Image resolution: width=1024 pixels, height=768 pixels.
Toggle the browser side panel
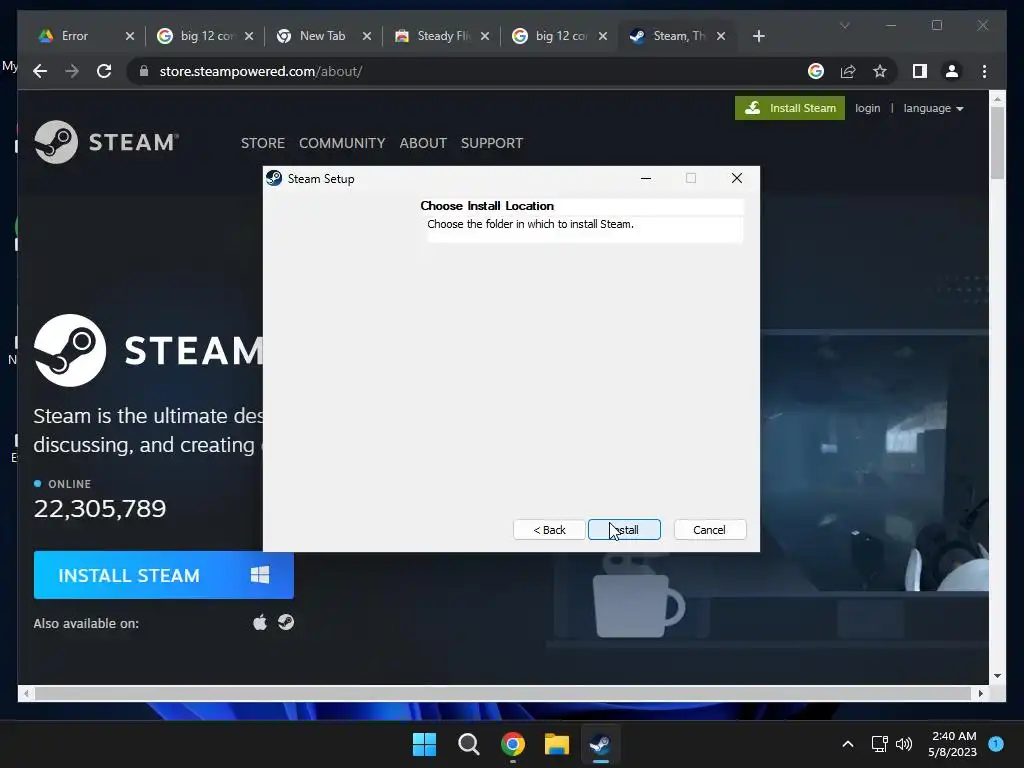(x=920, y=71)
